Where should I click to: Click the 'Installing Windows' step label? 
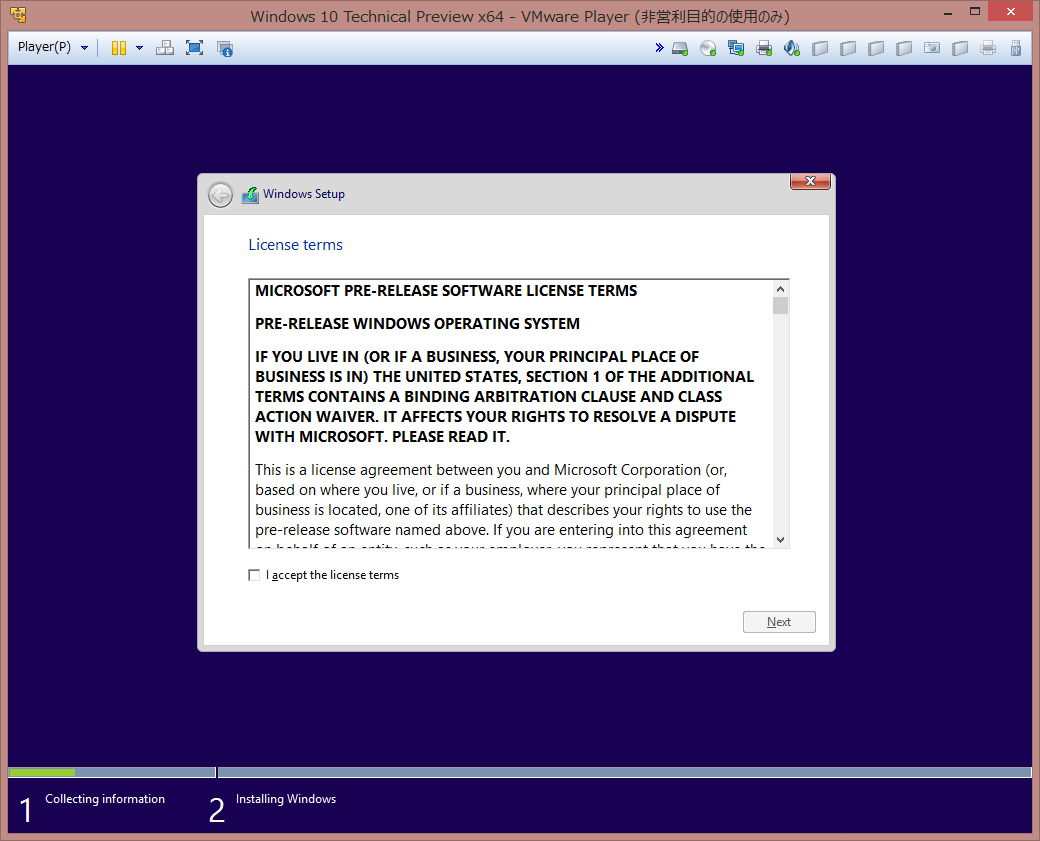tap(286, 799)
